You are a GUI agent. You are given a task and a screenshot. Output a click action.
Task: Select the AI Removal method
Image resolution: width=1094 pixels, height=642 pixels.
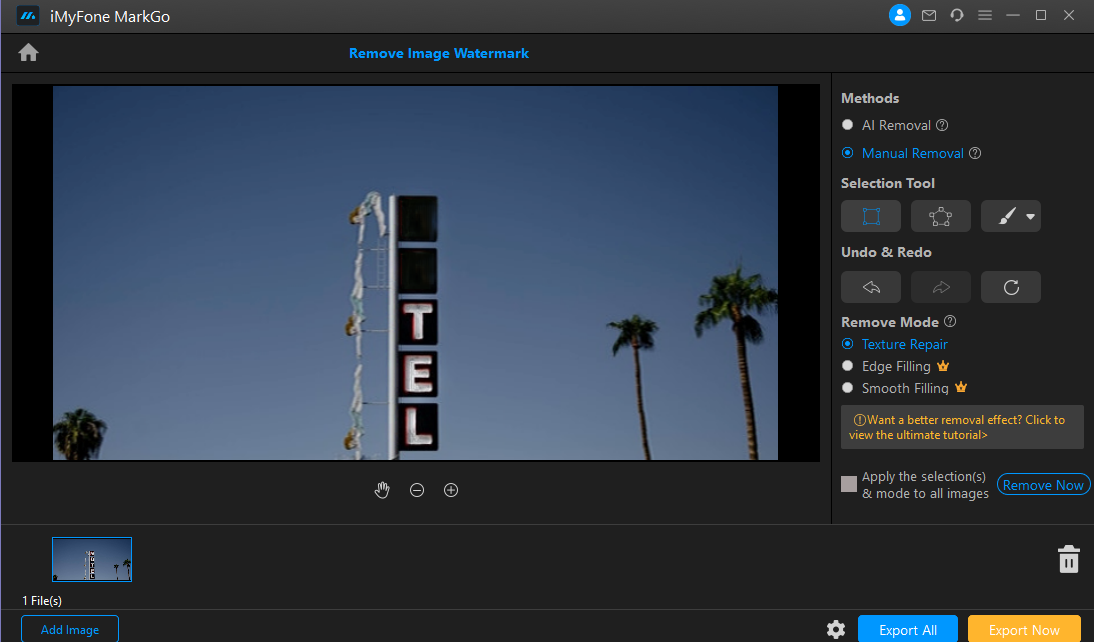848,125
